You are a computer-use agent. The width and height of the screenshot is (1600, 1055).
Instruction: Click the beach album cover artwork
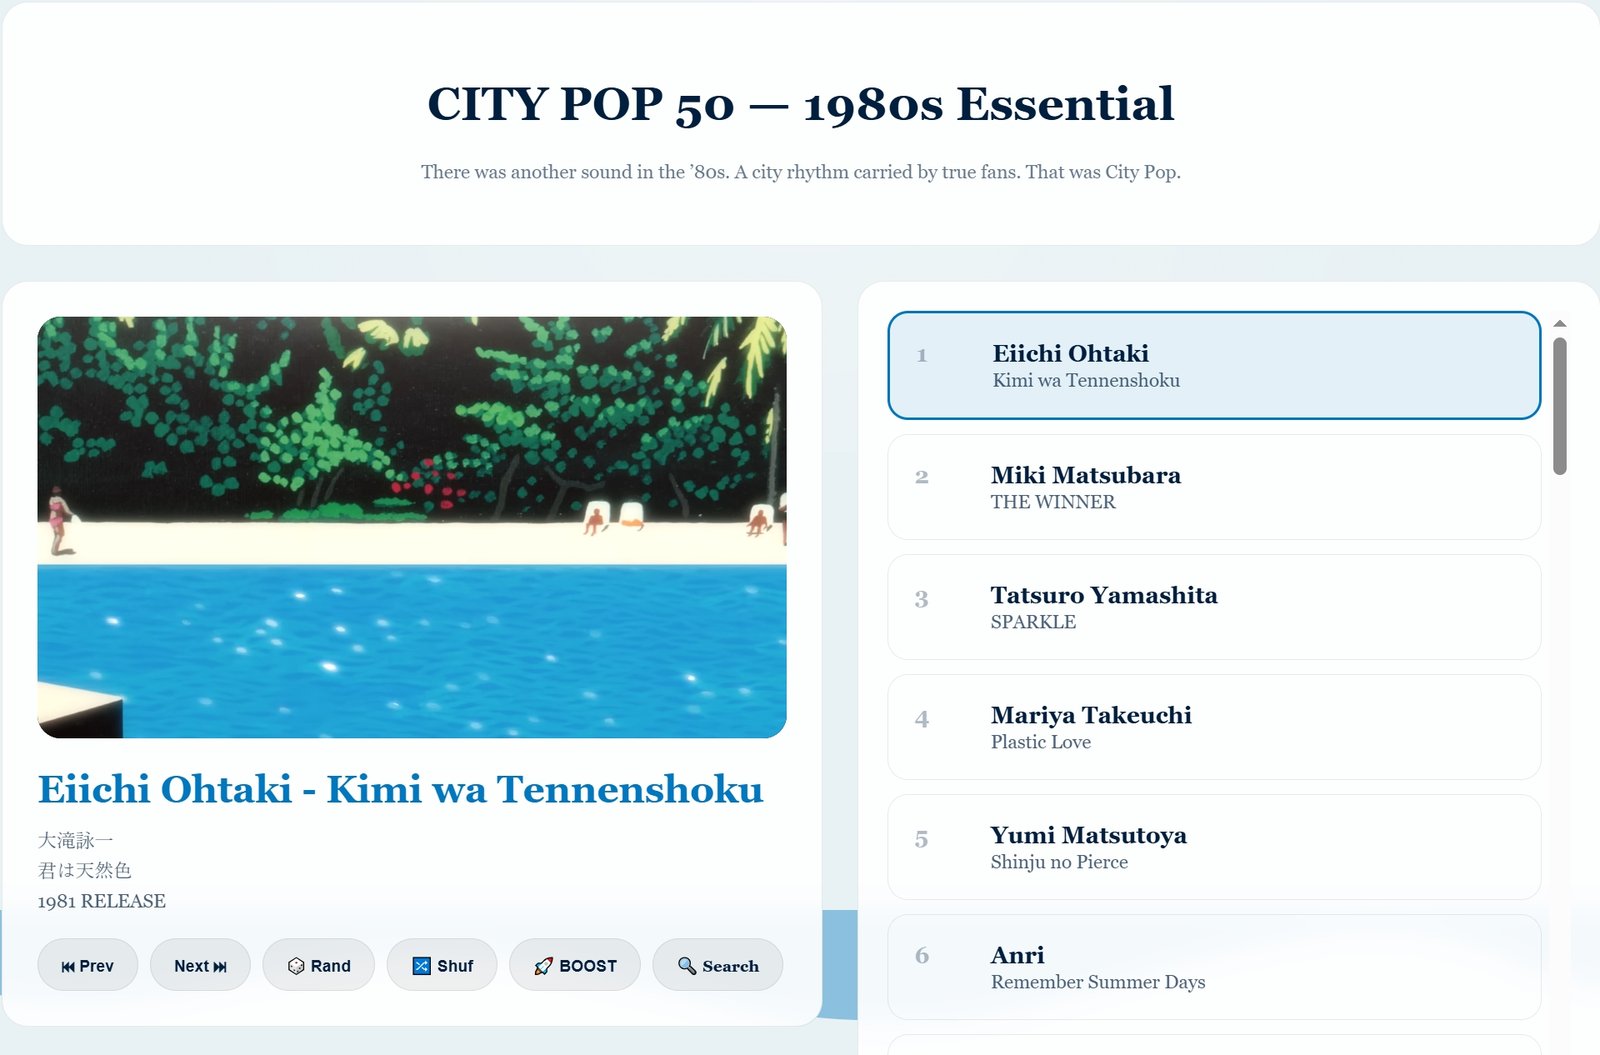click(412, 527)
